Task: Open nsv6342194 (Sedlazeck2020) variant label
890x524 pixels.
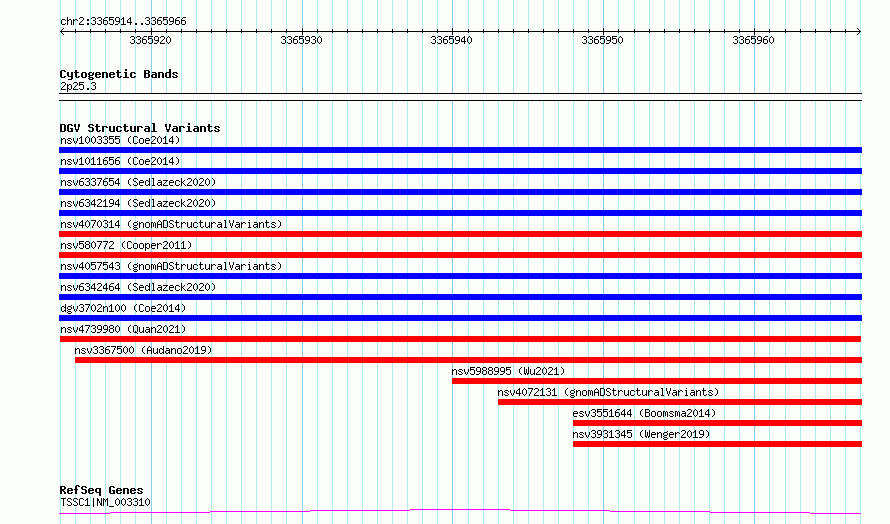Action: click(138, 203)
